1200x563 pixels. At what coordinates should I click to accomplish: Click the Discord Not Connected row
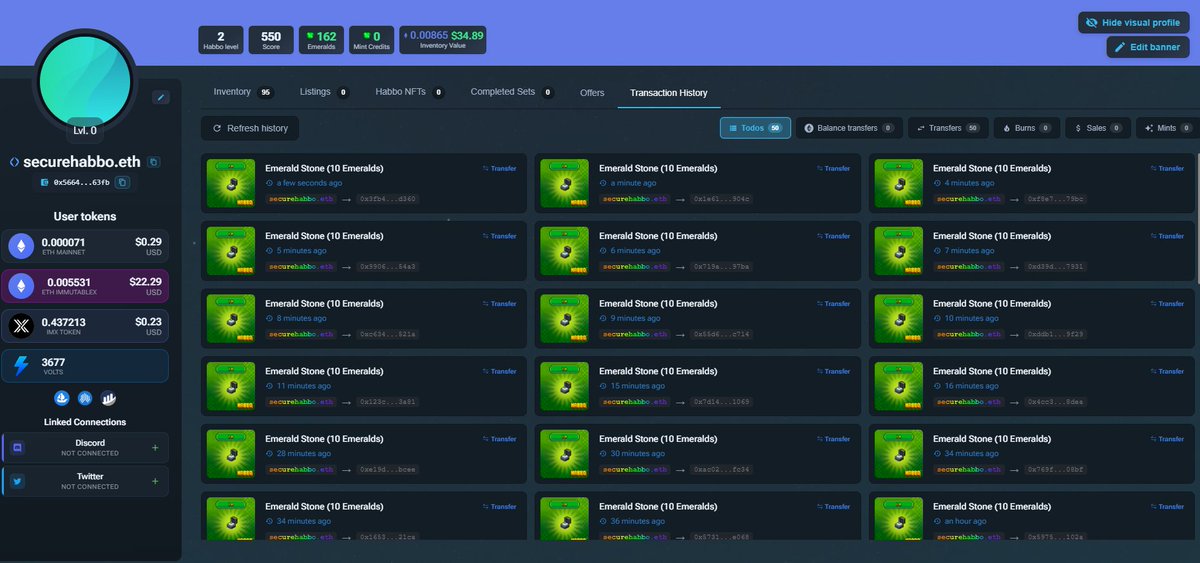click(x=85, y=447)
